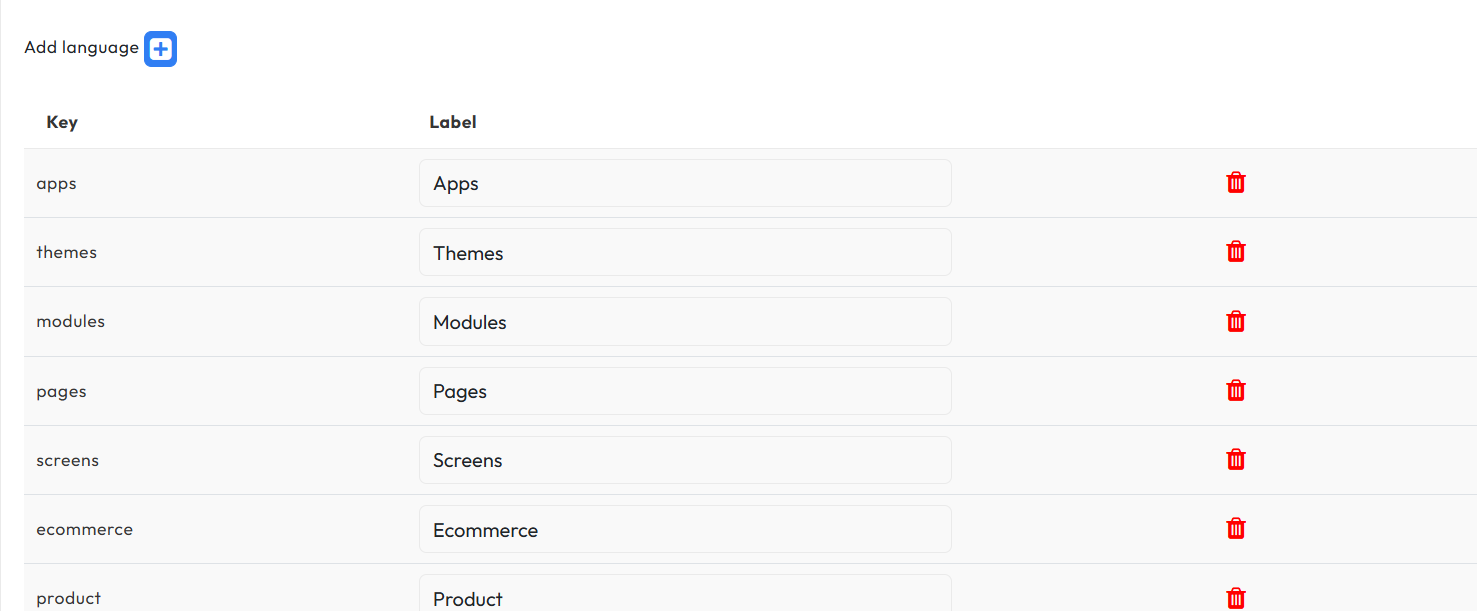
Task: Remove the product entry with trash icon
Action: coord(1236,598)
